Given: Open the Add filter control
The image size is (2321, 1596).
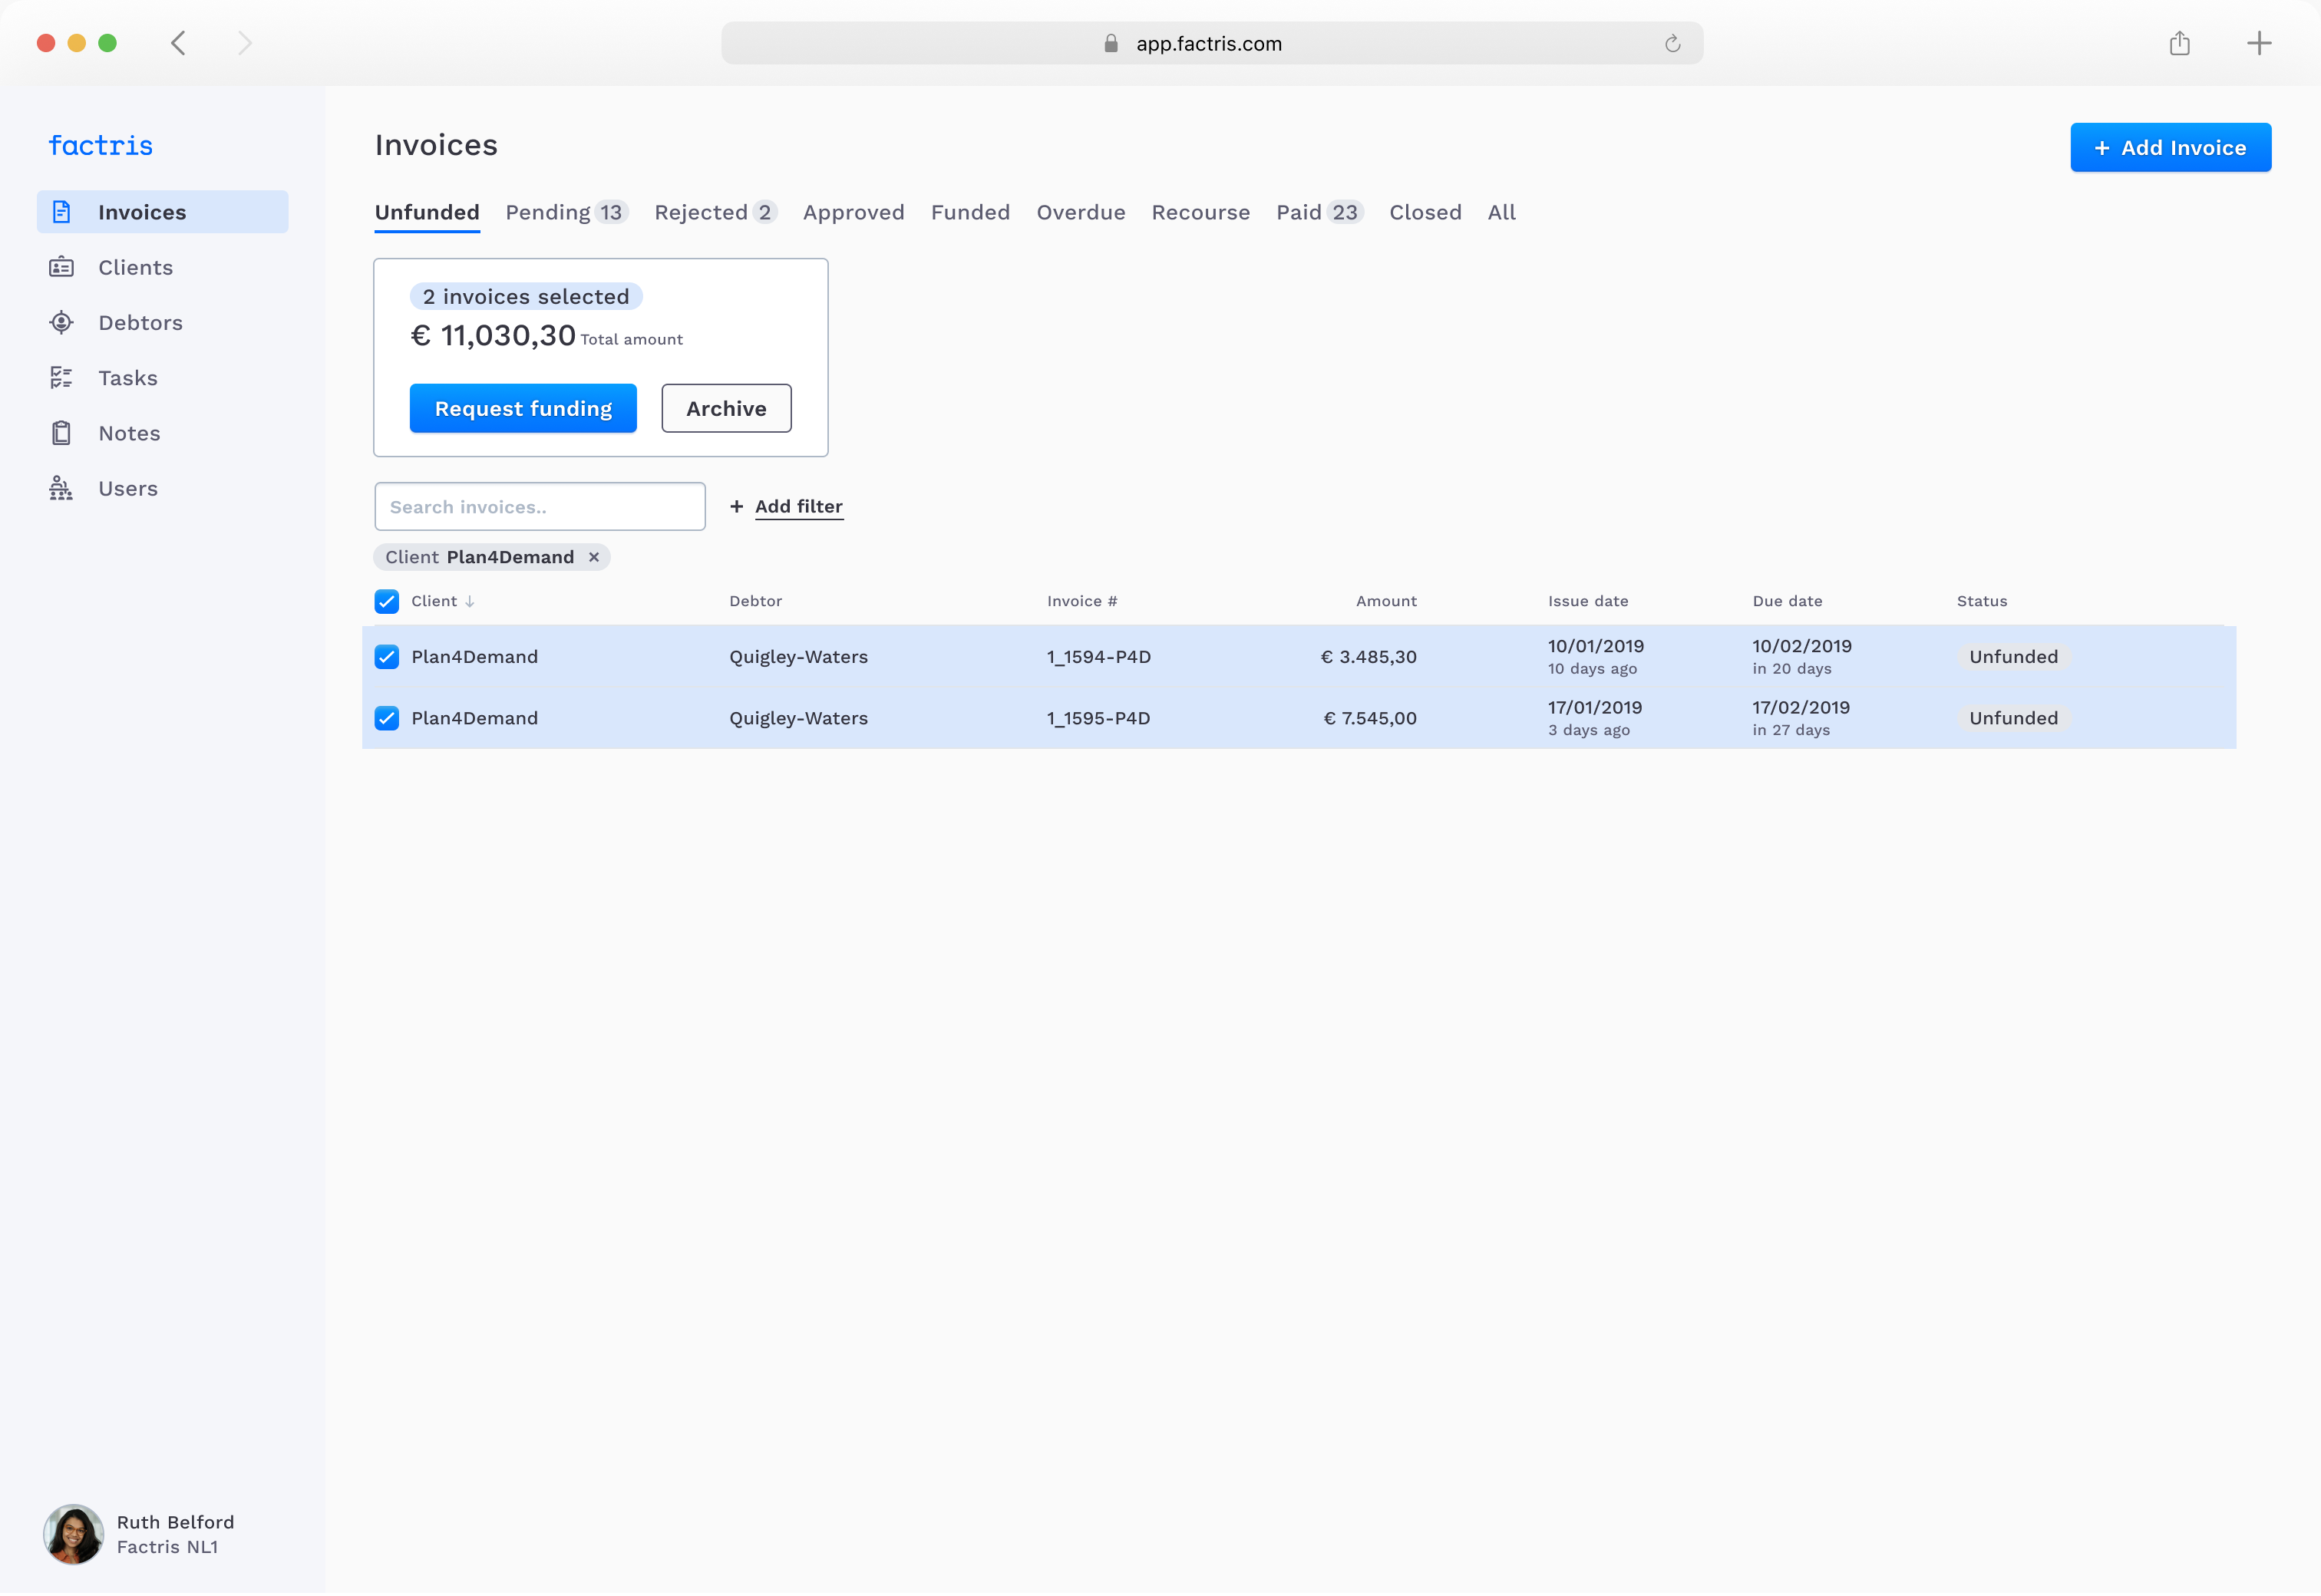Looking at the screenshot, I should tap(798, 506).
